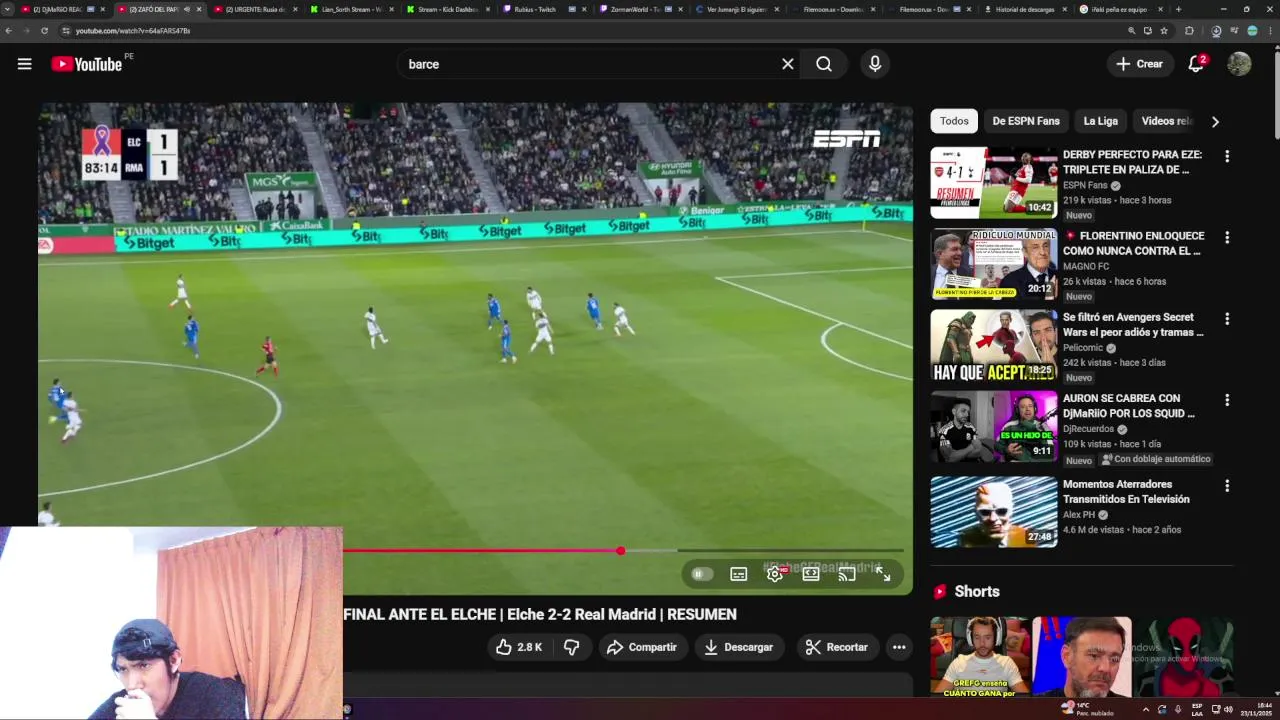Go to YouTube home via logo
This screenshot has width=1280, height=720.
click(x=87, y=64)
